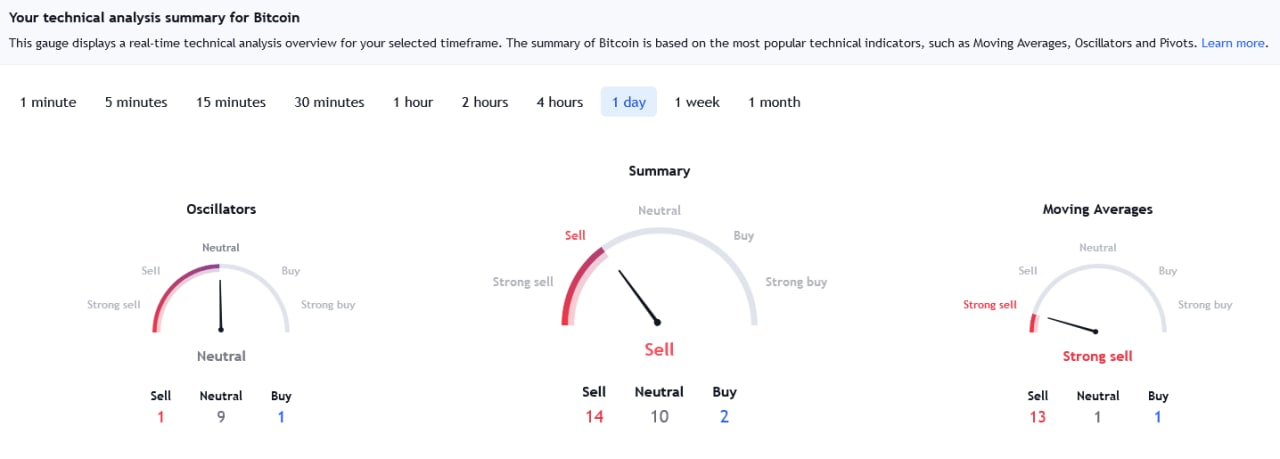The height and width of the screenshot is (459, 1280).
Task: Click the Summary heading
Action: point(659,171)
